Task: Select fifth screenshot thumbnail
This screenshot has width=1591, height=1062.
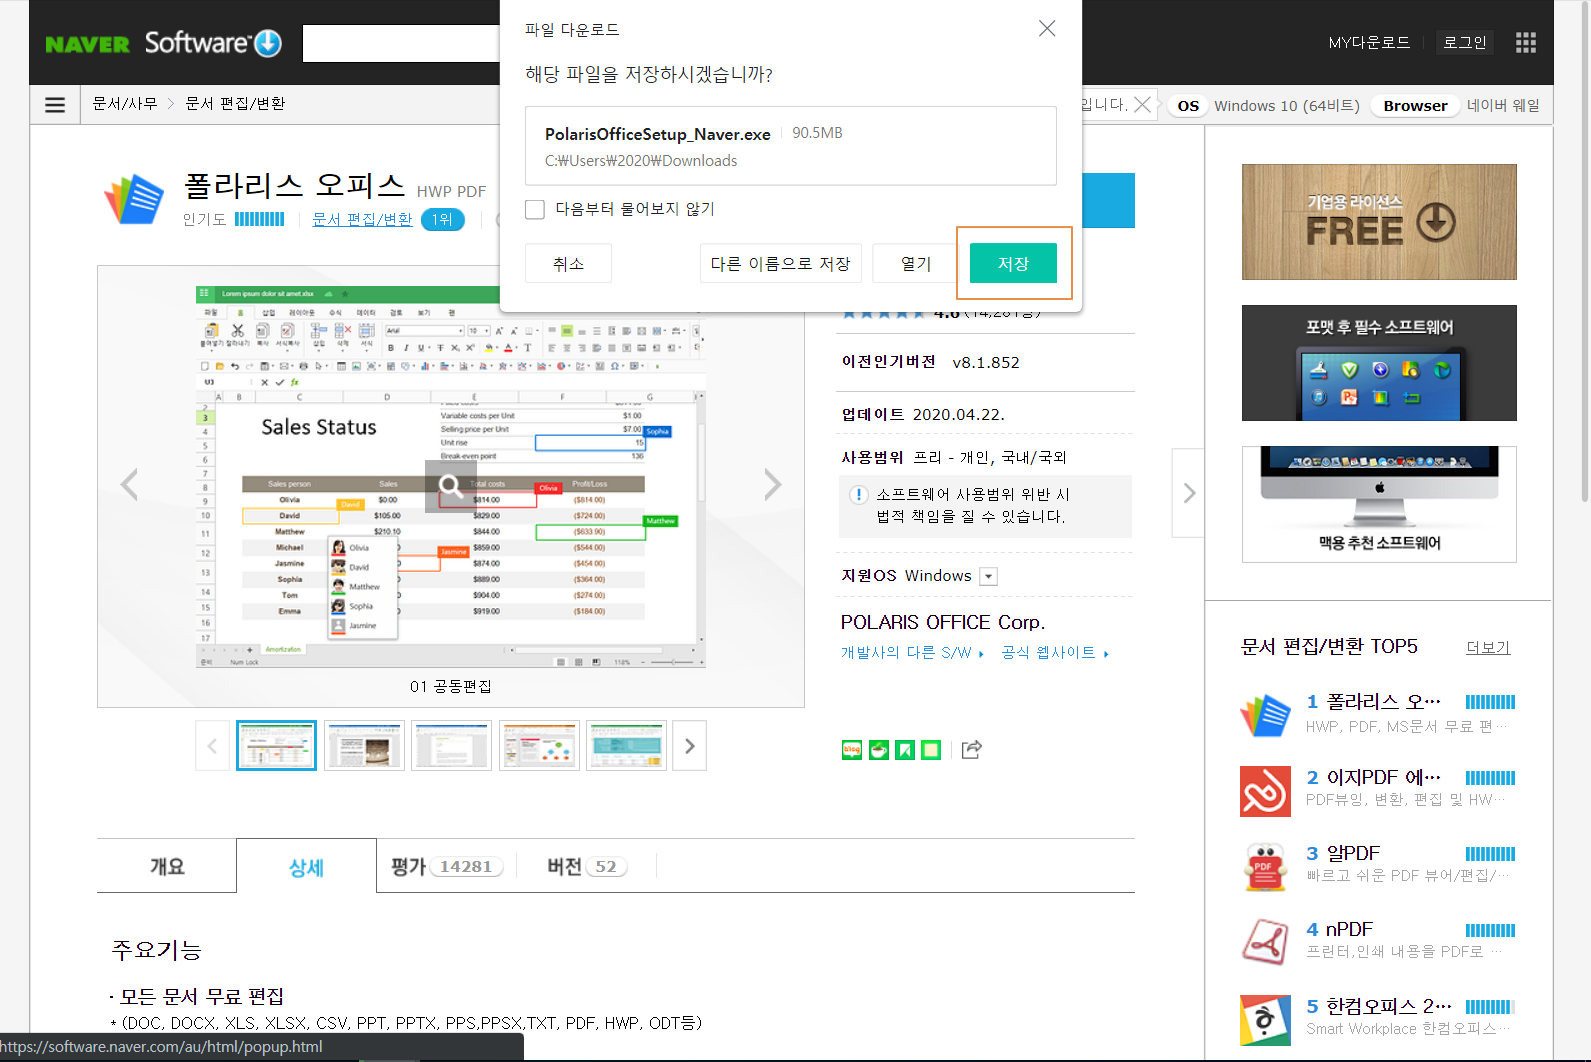Action: [x=626, y=746]
